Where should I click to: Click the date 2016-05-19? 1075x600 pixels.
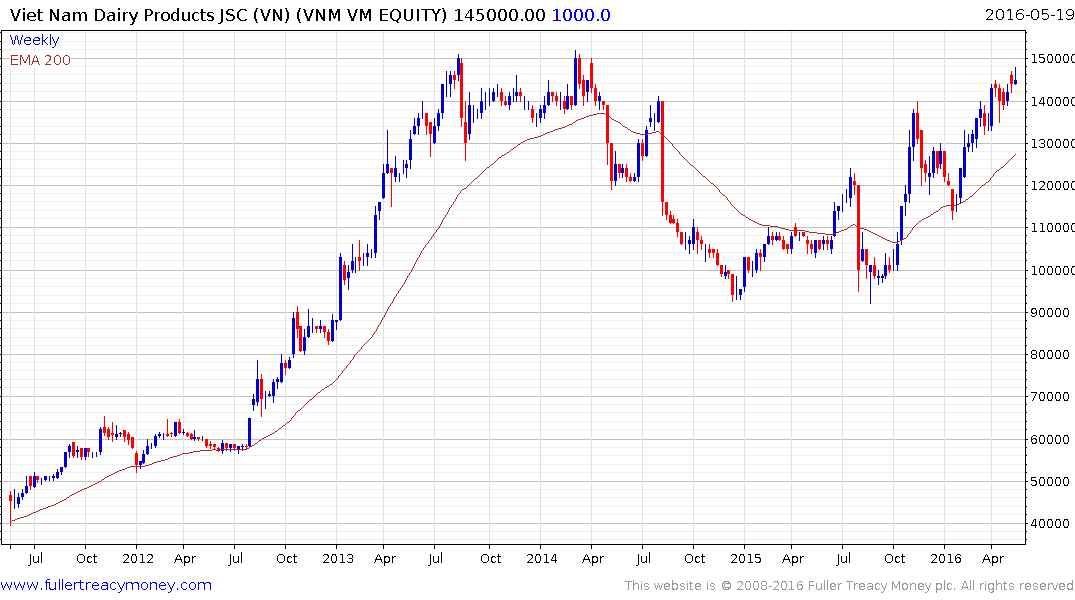tap(1029, 15)
